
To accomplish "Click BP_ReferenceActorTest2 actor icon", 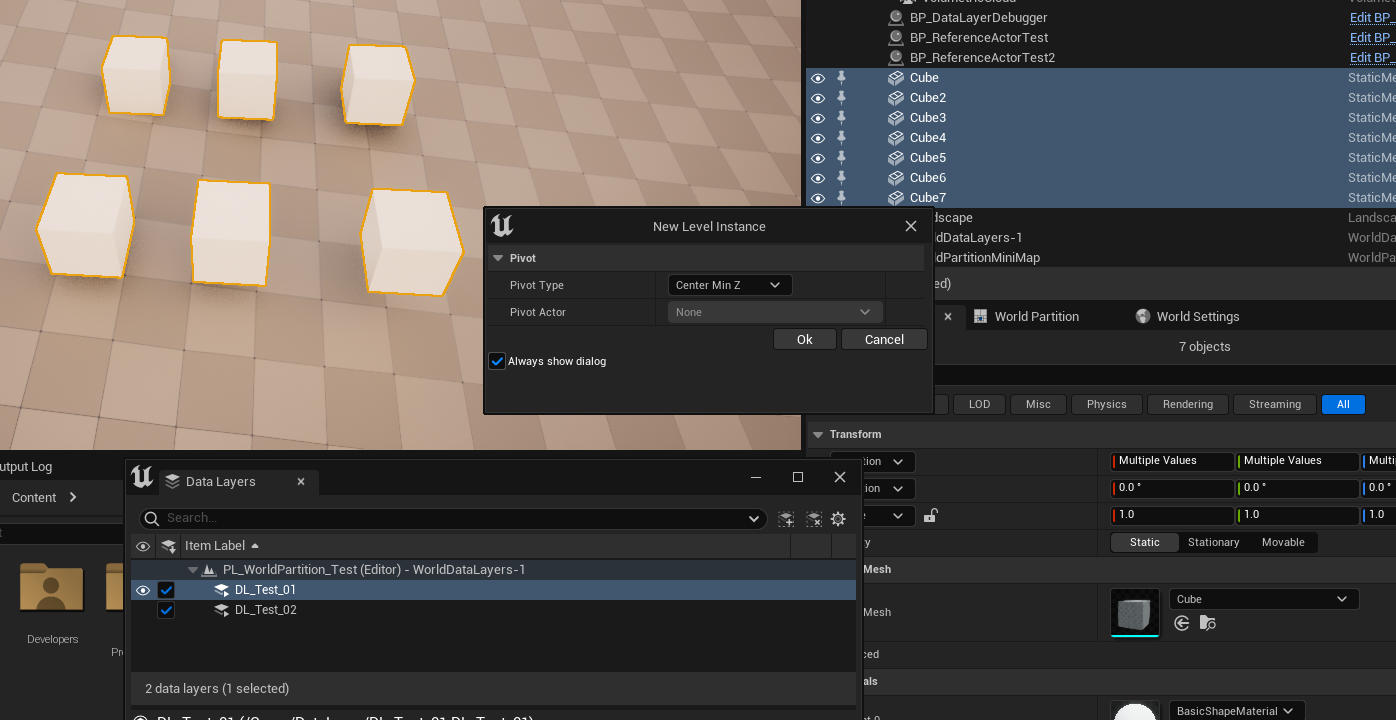I will click(x=896, y=58).
